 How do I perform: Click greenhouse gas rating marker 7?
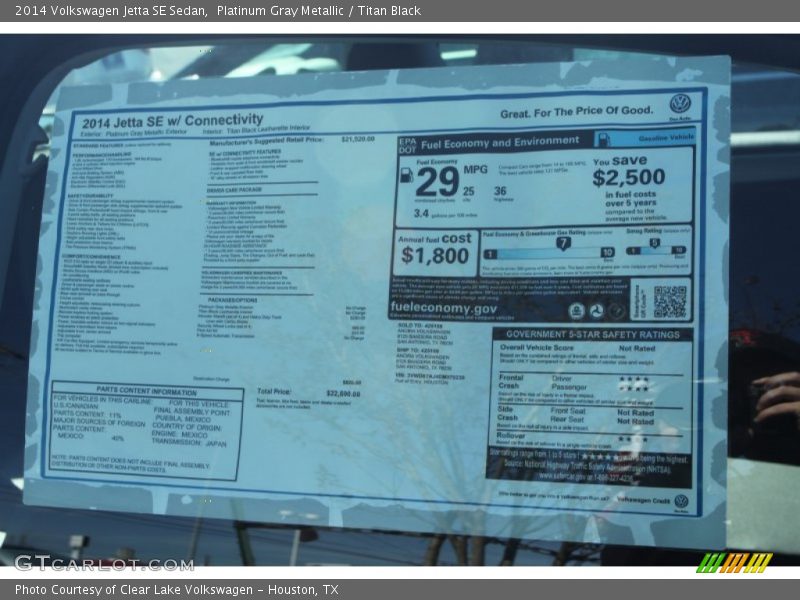point(563,244)
